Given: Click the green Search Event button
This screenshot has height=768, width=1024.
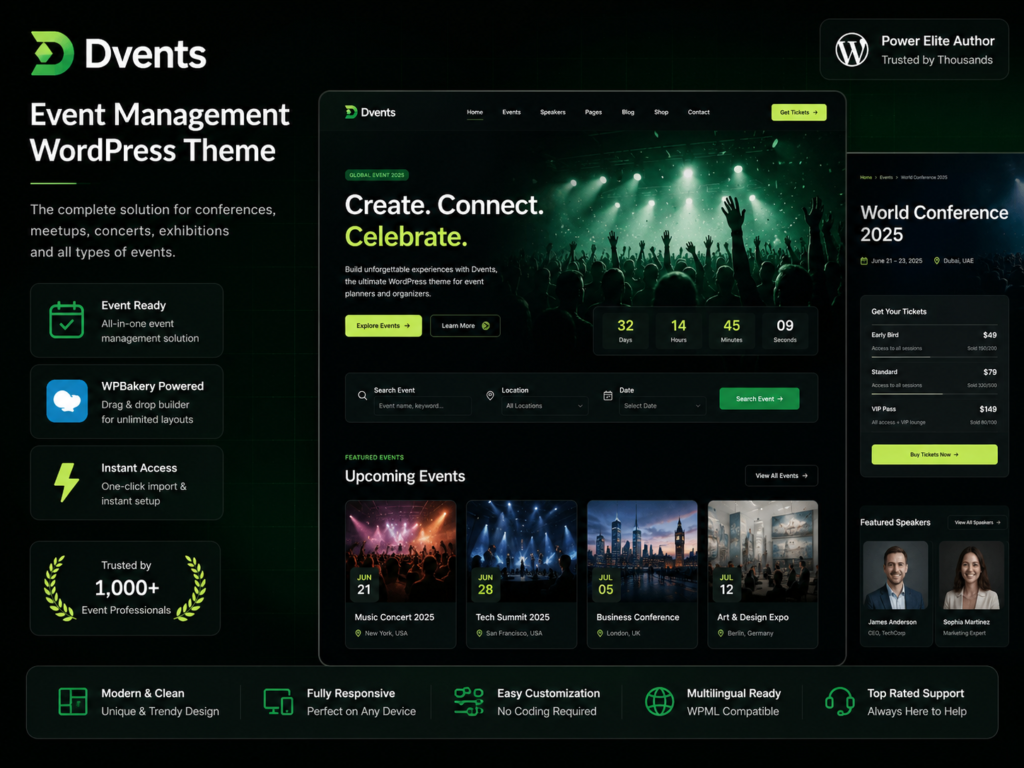Looking at the screenshot, I should click(759, 398).
